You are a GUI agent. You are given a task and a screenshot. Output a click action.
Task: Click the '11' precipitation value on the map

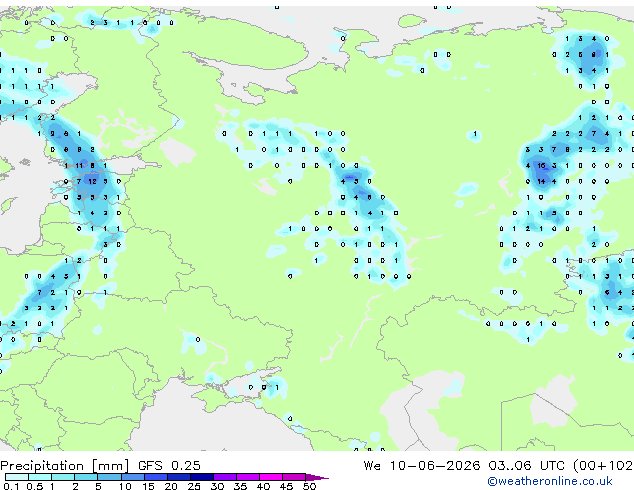(79, 165)
